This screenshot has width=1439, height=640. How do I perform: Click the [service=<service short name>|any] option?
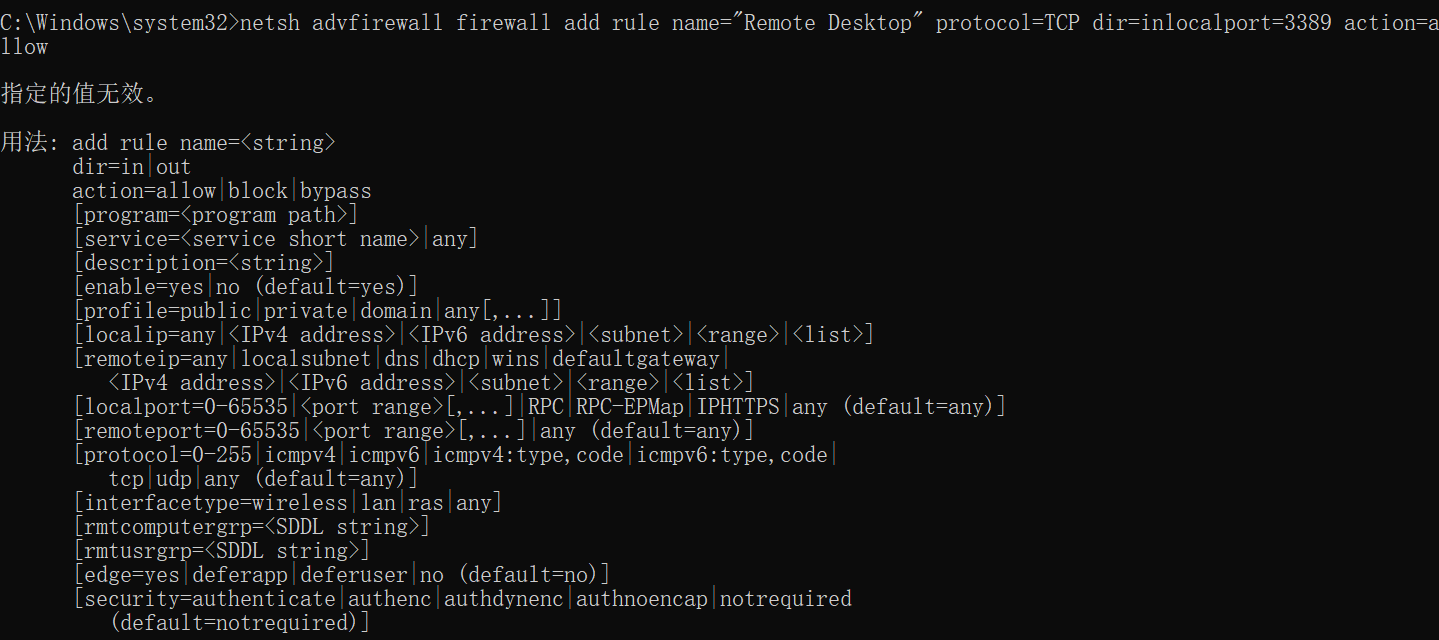276,239
